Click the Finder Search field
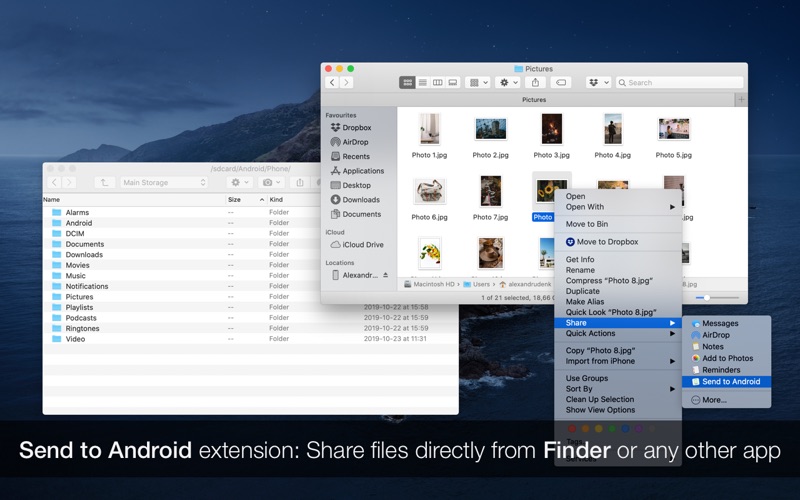This screenshot has width=800, height=500. (679, 82)
